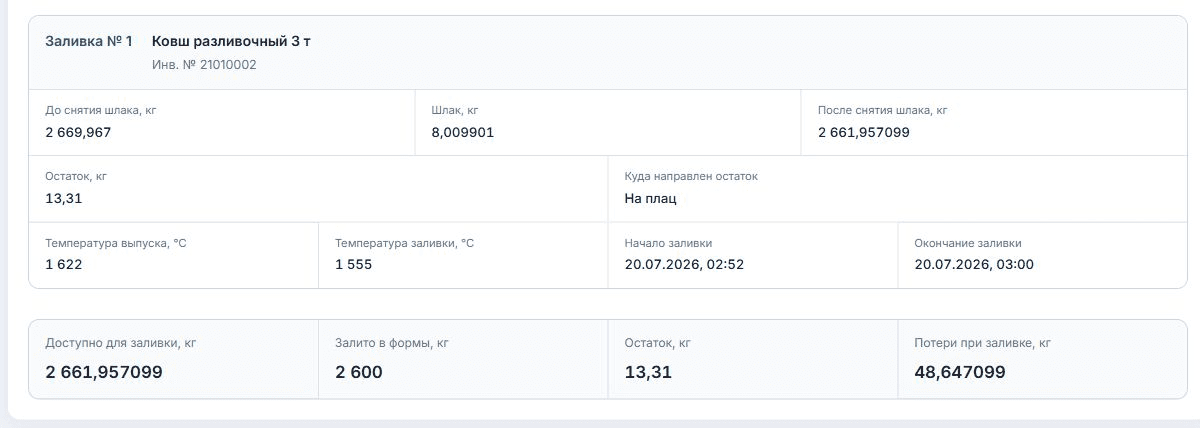Click the label 'После снятия шлака, кг'
The width and height of the screenshot is (1200, 428).
(882, 110)
